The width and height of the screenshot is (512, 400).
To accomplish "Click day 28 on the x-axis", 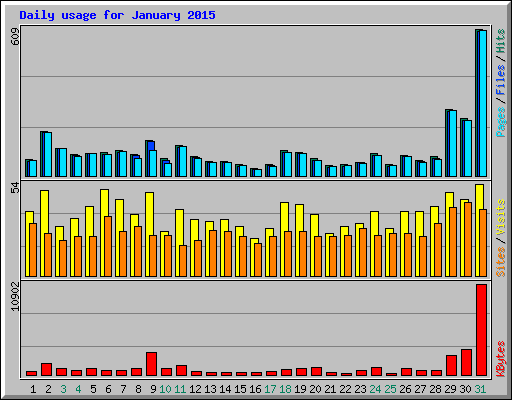I will (x=435, y=389).
